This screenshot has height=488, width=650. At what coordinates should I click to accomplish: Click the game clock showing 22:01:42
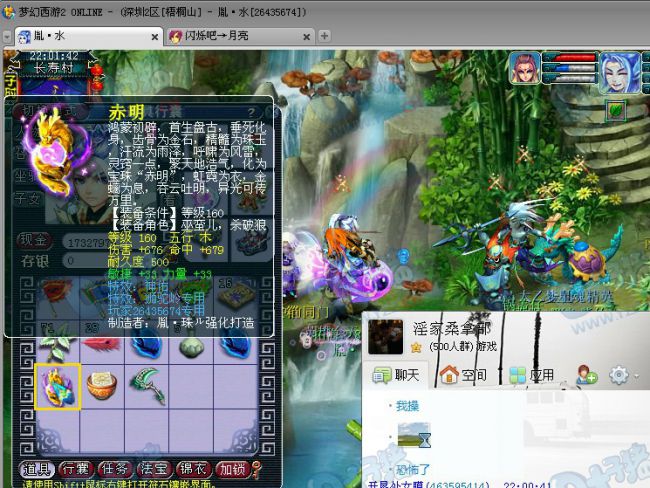(54, 56)
